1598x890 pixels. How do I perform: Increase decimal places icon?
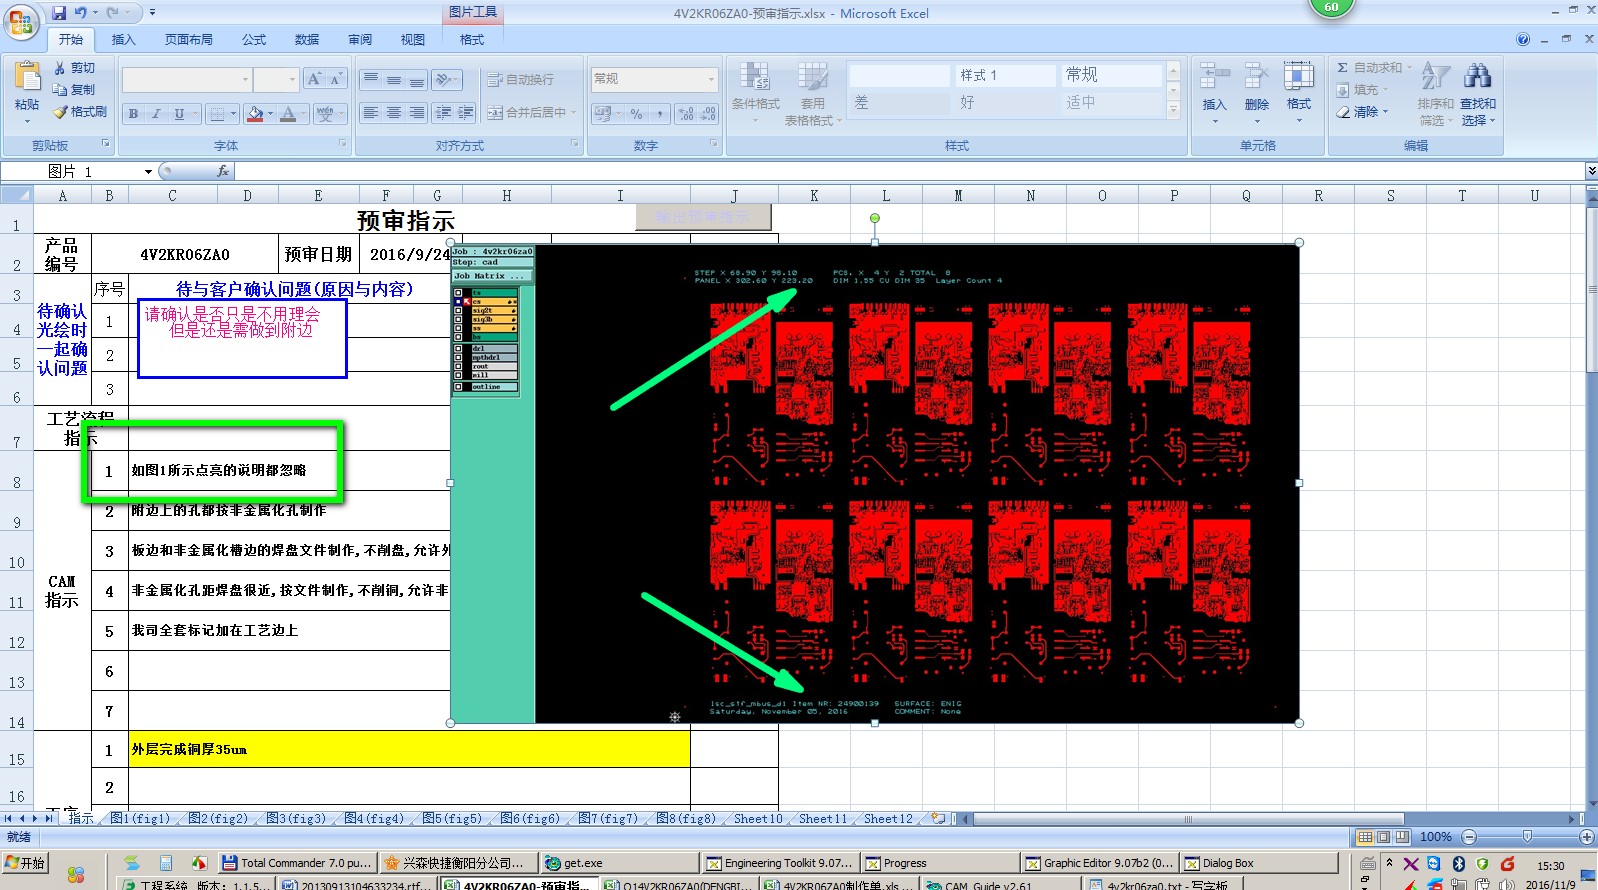tap(686, 114)
